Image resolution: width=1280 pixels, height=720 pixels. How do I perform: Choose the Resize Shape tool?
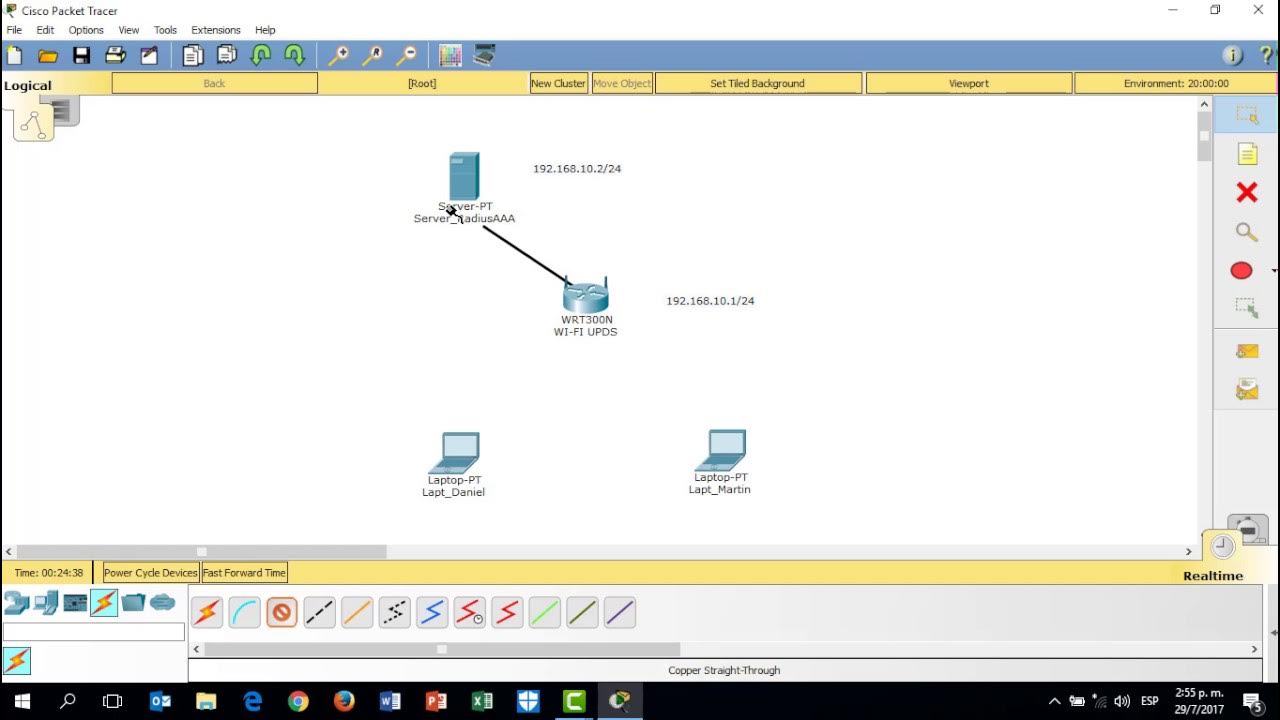(x=1246, y=309)
